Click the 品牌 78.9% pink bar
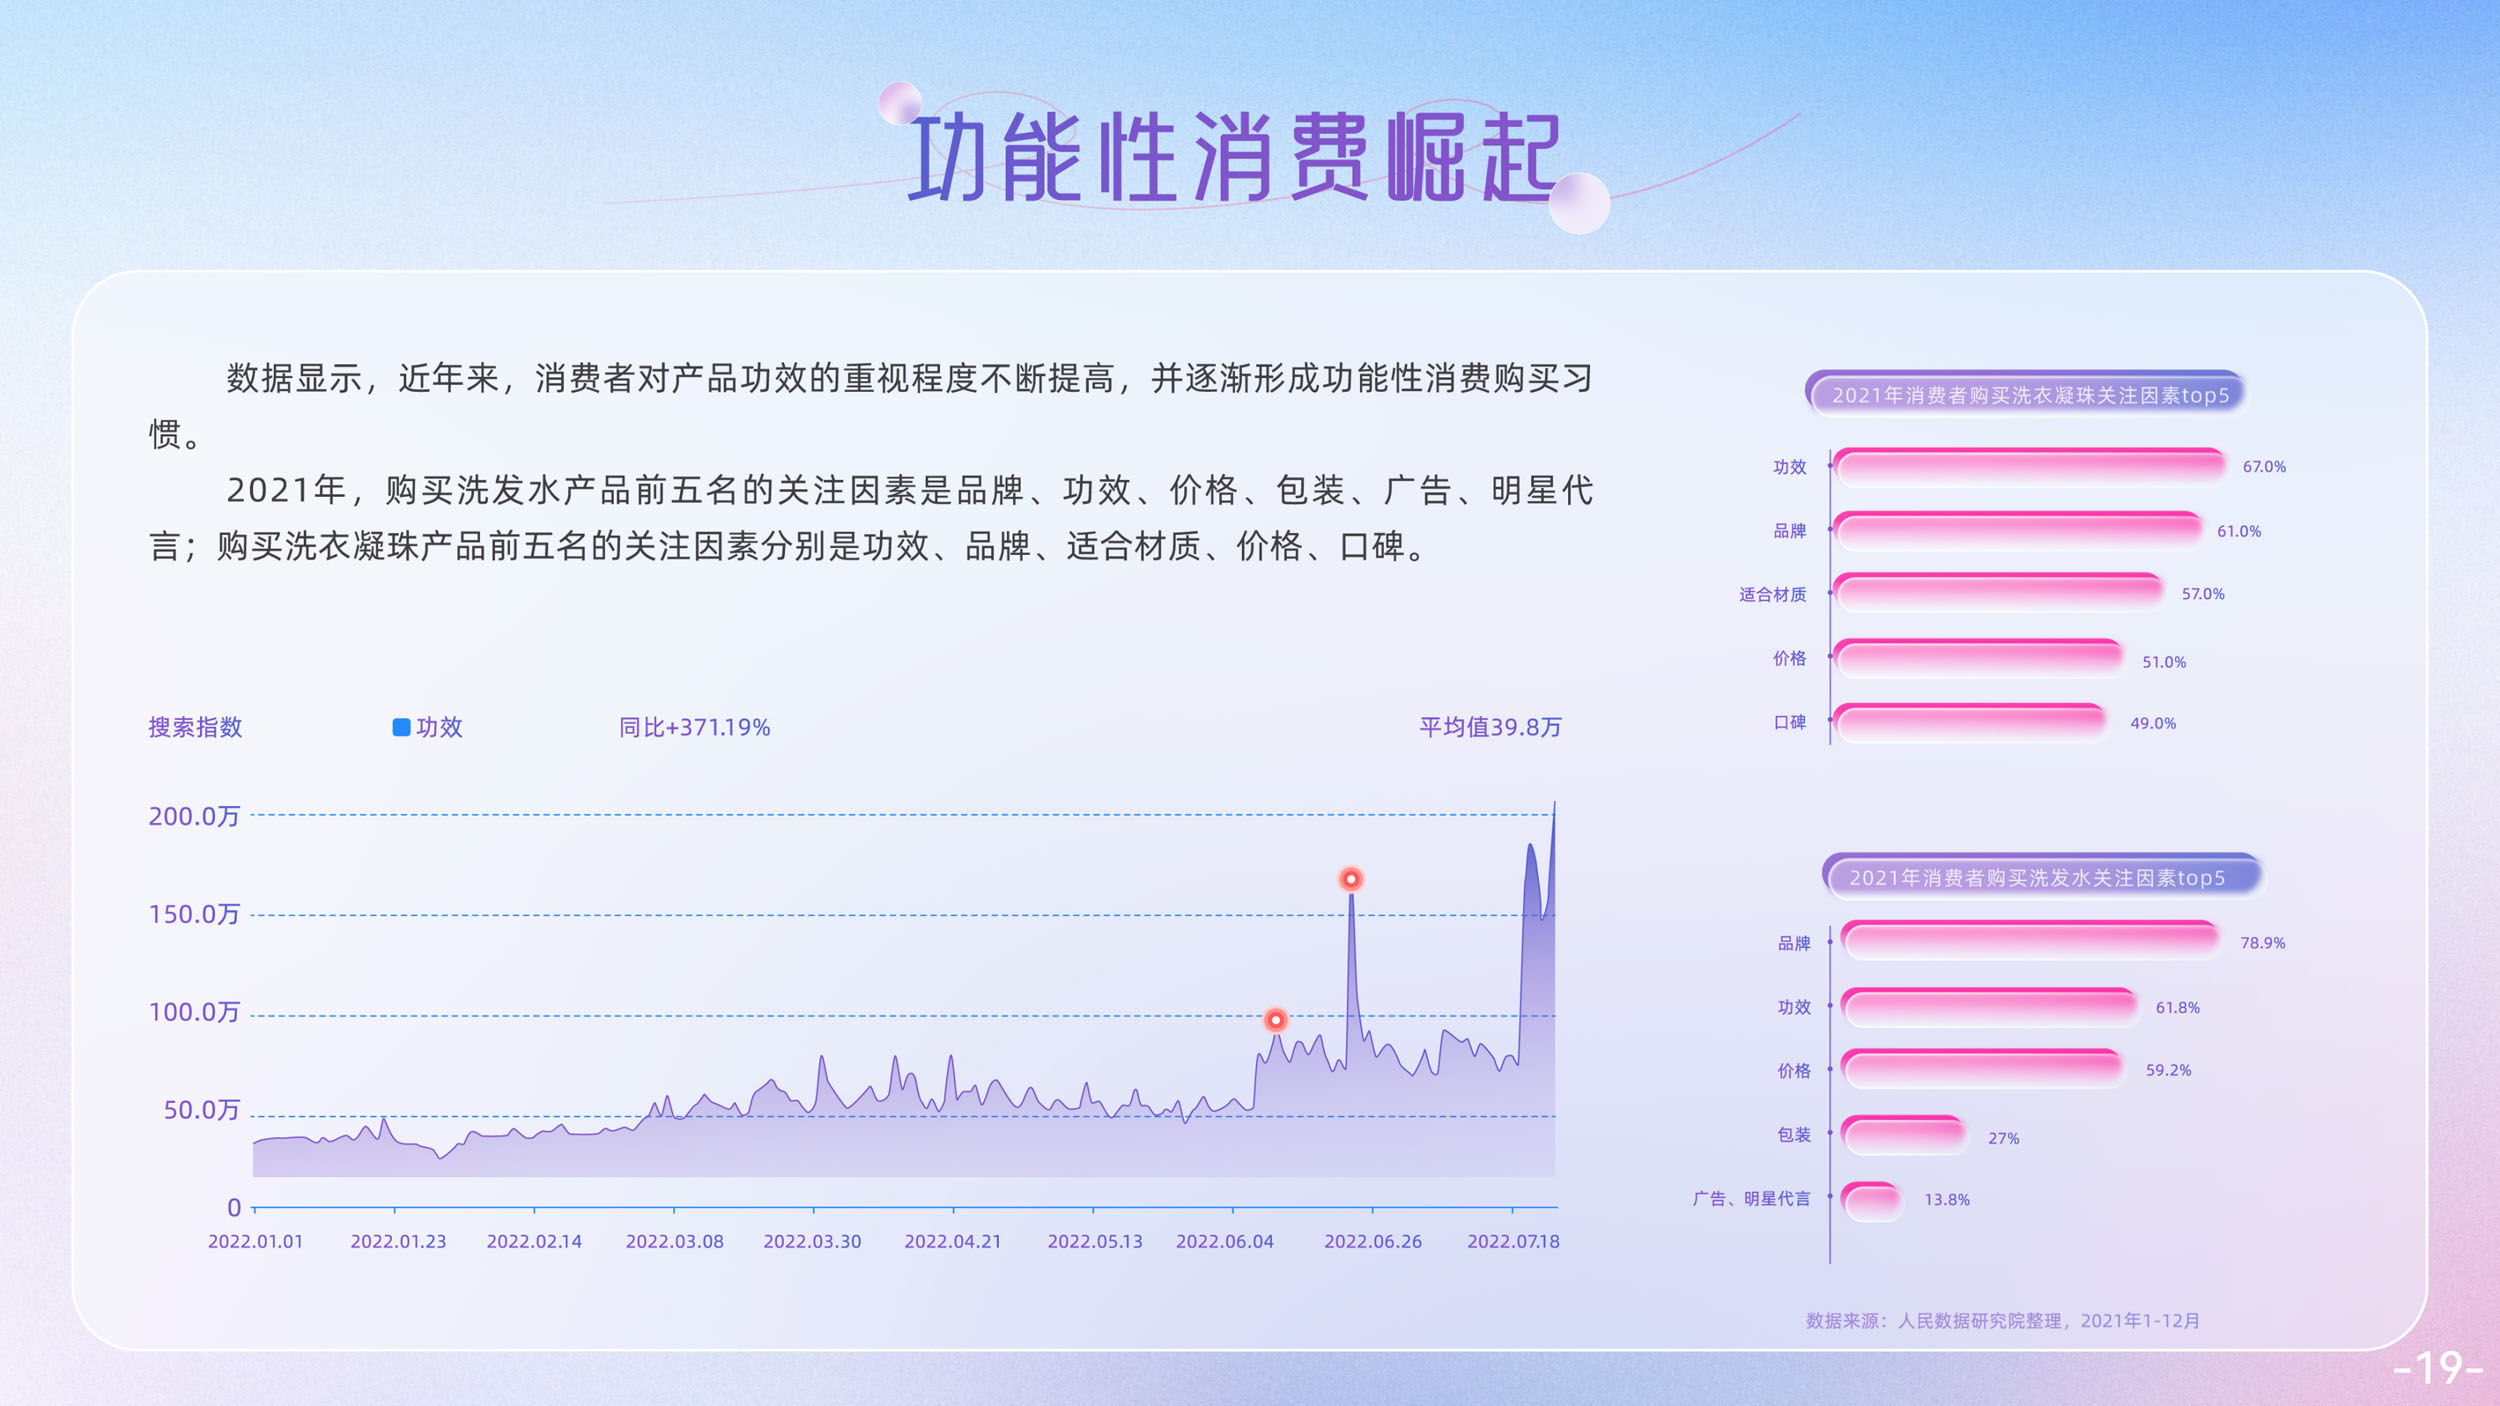 point(2030,941)
